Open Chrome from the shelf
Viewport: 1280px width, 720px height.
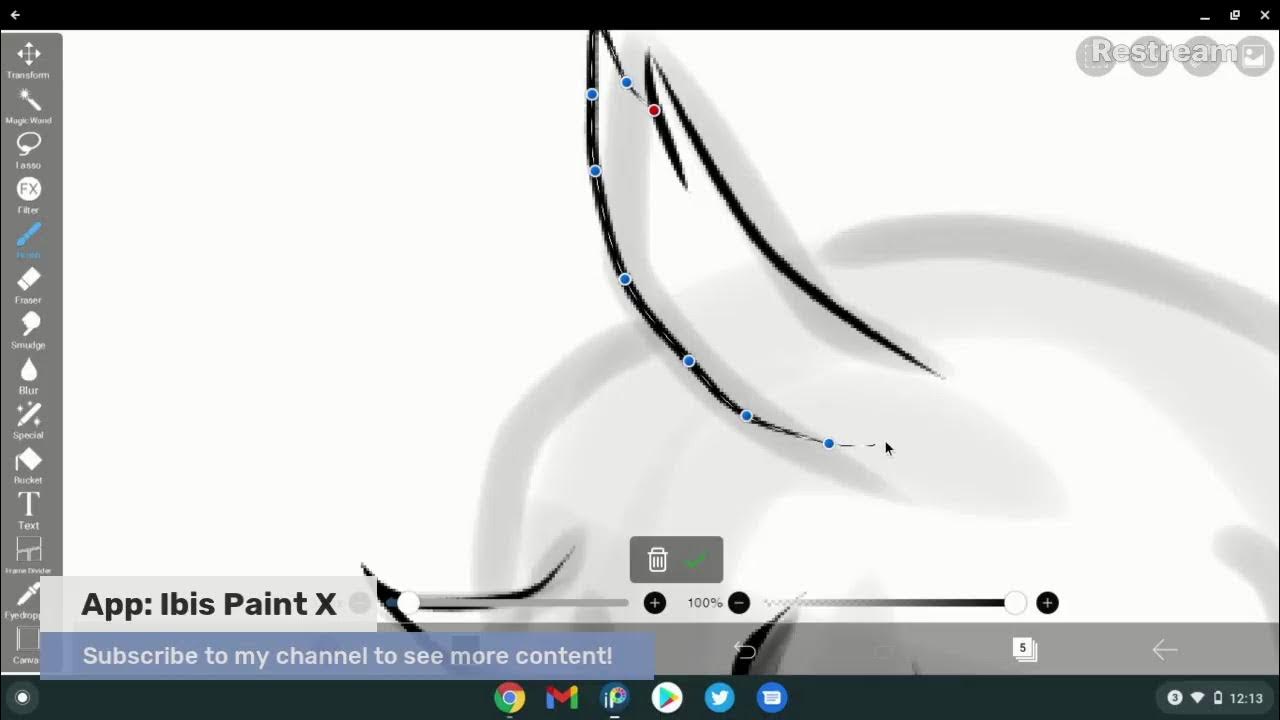(510, 698)
